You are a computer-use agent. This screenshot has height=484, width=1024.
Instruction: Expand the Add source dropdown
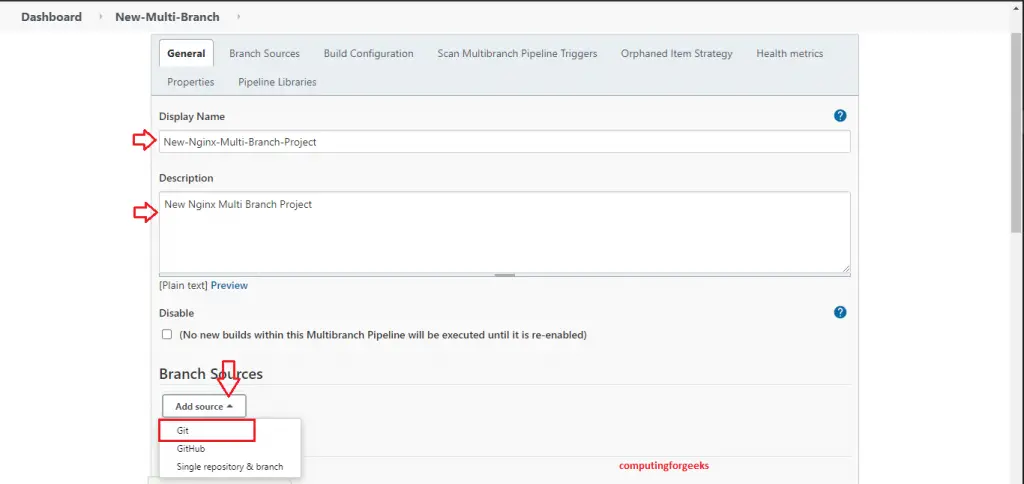click(x=204, y=406)
